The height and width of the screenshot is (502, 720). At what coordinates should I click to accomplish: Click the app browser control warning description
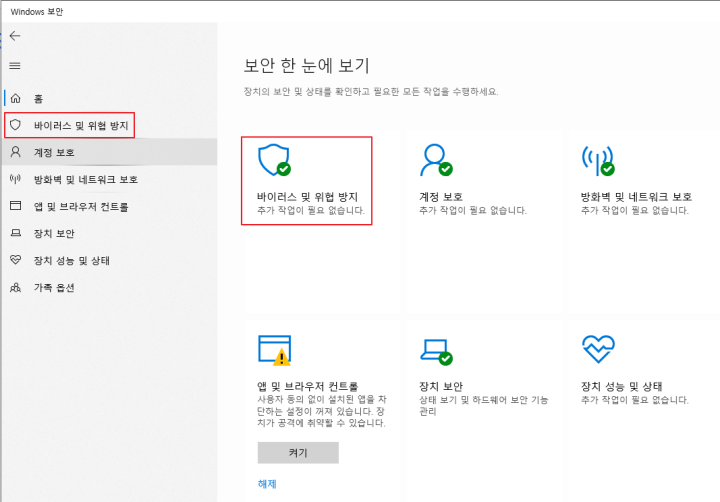tap(321, 411)
